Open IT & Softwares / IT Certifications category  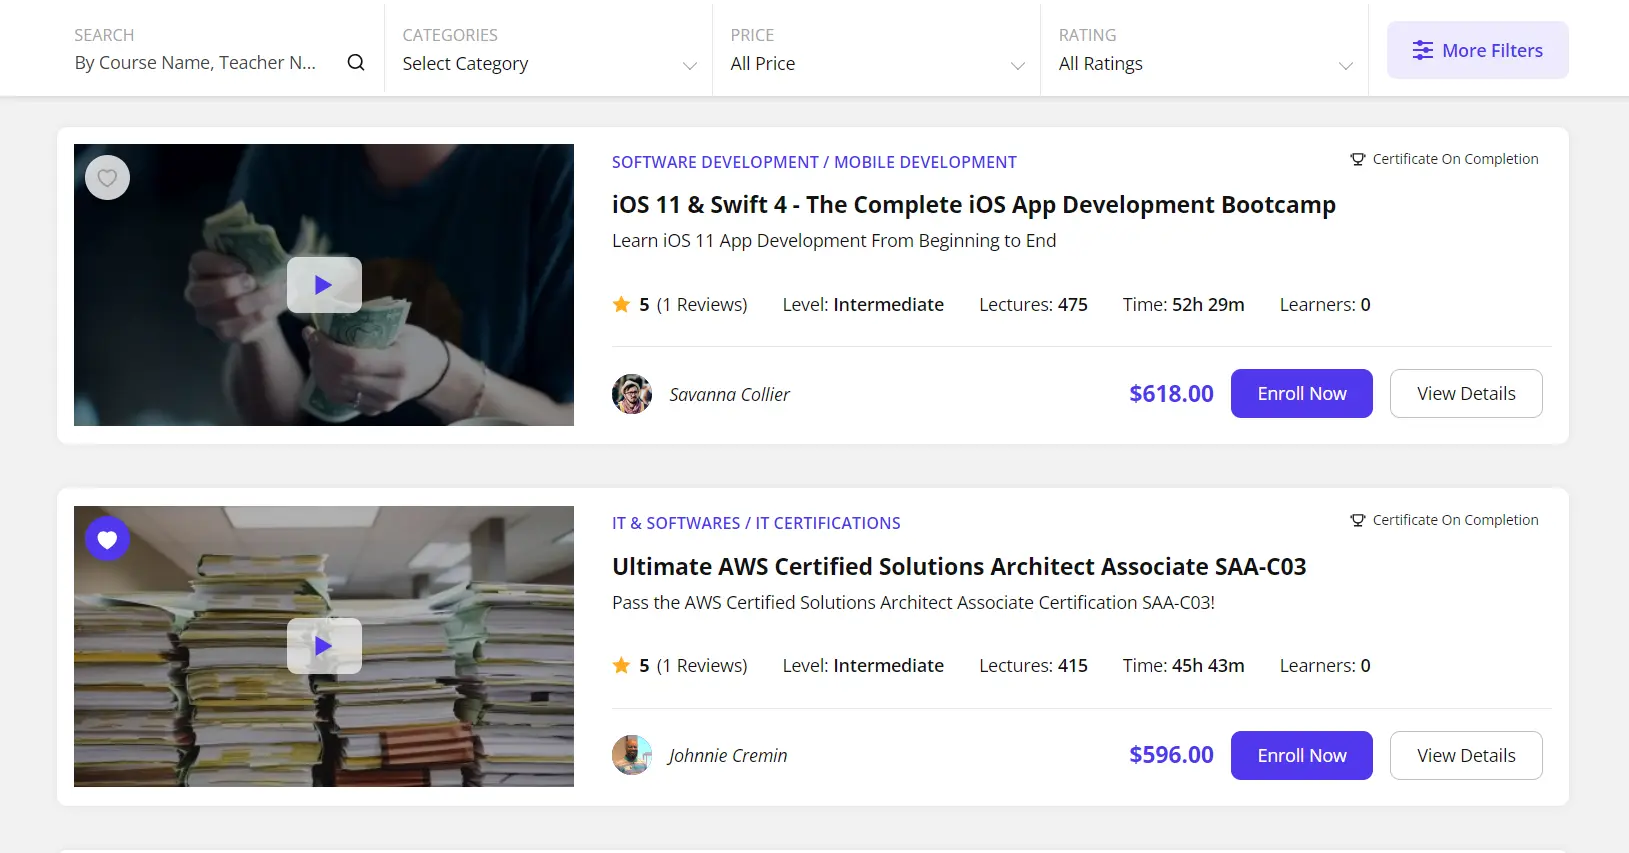pos(756,523)
